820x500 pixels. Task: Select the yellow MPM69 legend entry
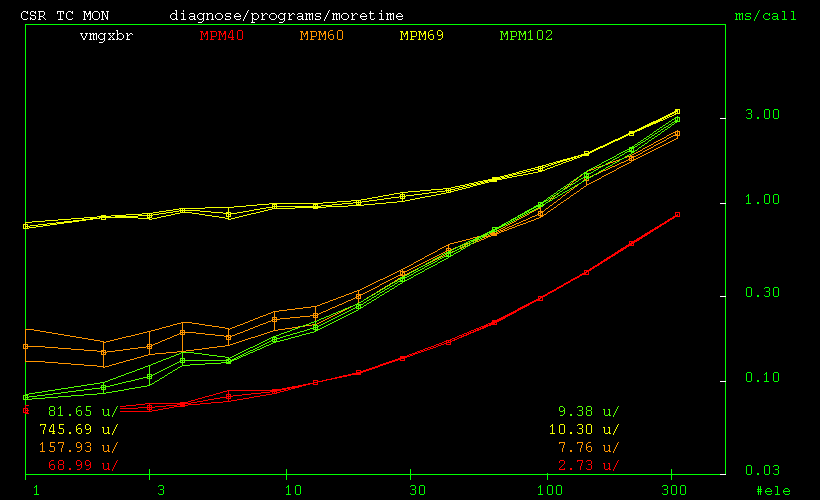pyautogui.click(x=422, y=36)
